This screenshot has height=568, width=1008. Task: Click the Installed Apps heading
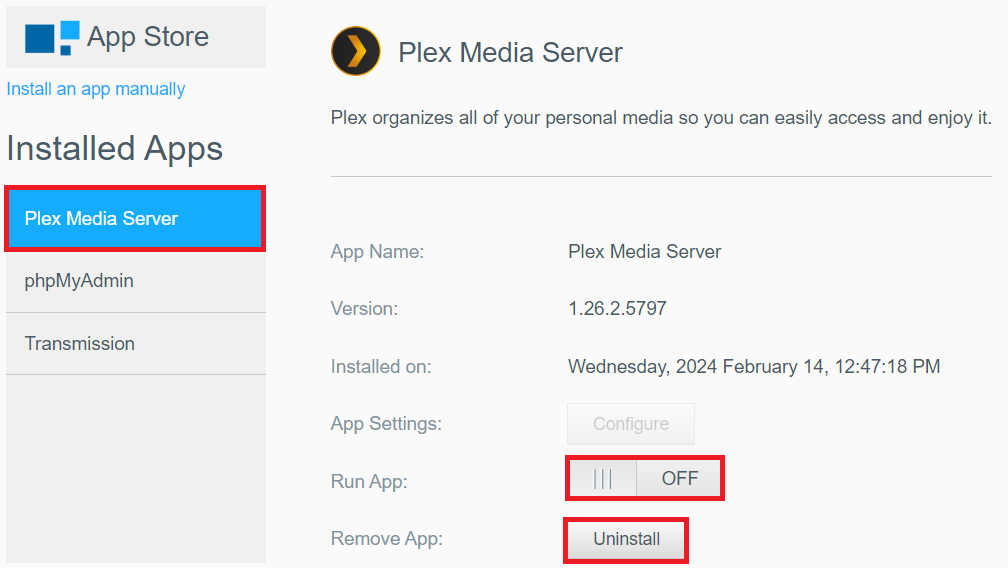coord(115,149)
